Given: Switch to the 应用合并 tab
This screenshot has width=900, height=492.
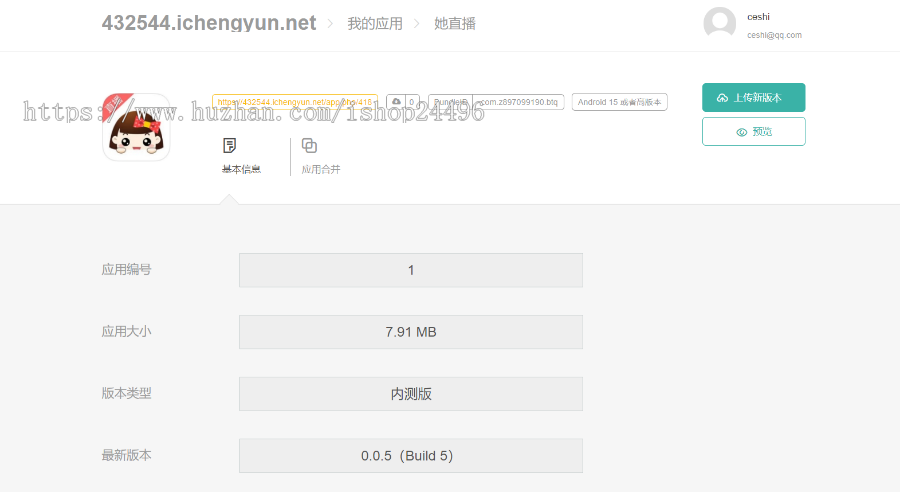Looking at the screenshot, I should click(x=321, y=156).
